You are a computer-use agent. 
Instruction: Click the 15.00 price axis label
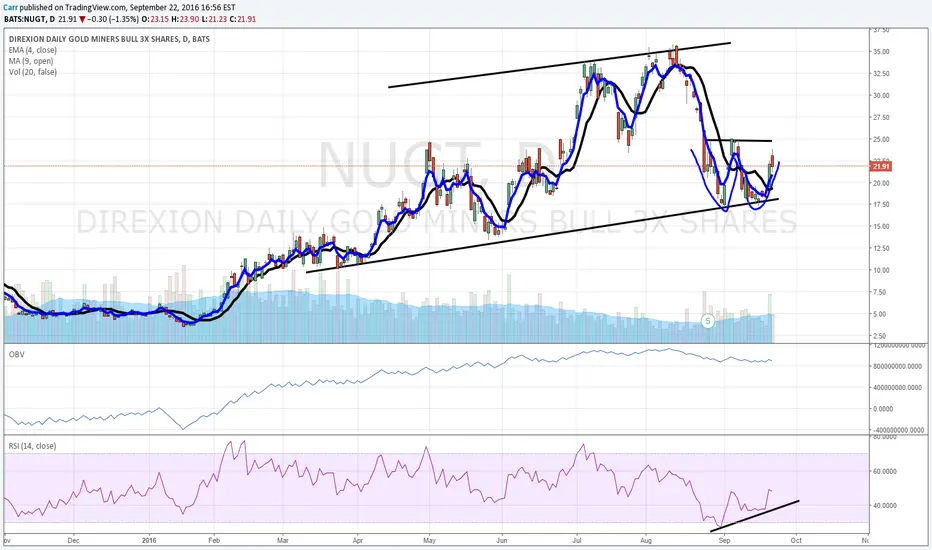click(881, 227)
